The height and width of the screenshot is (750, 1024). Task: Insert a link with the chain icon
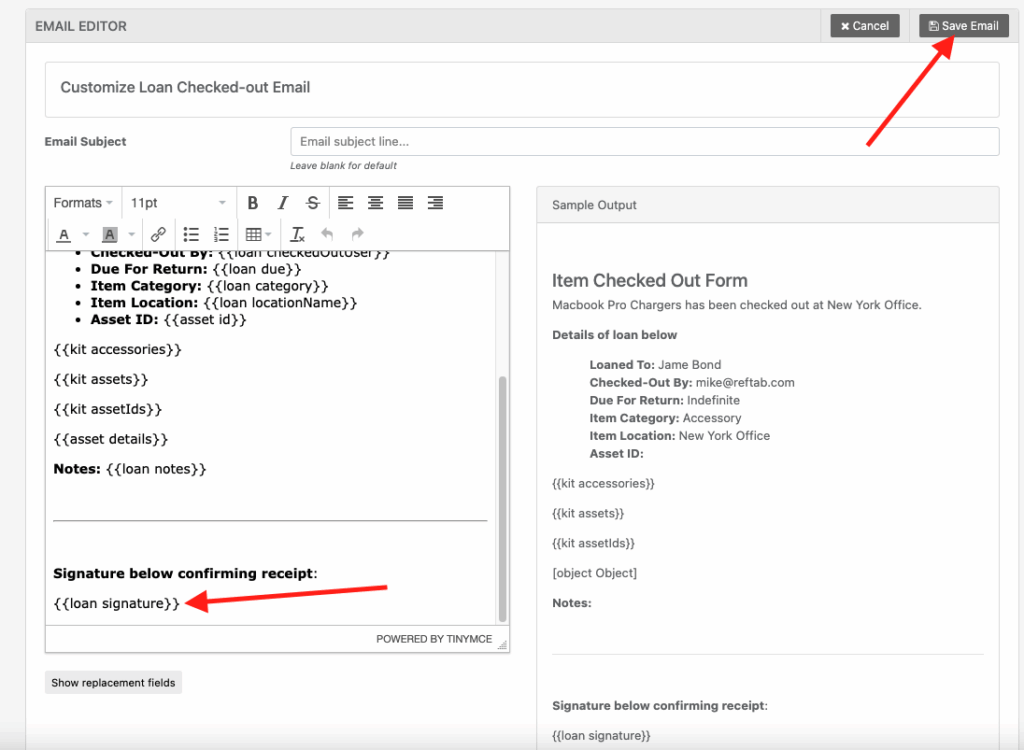click(x=158, y=235)
